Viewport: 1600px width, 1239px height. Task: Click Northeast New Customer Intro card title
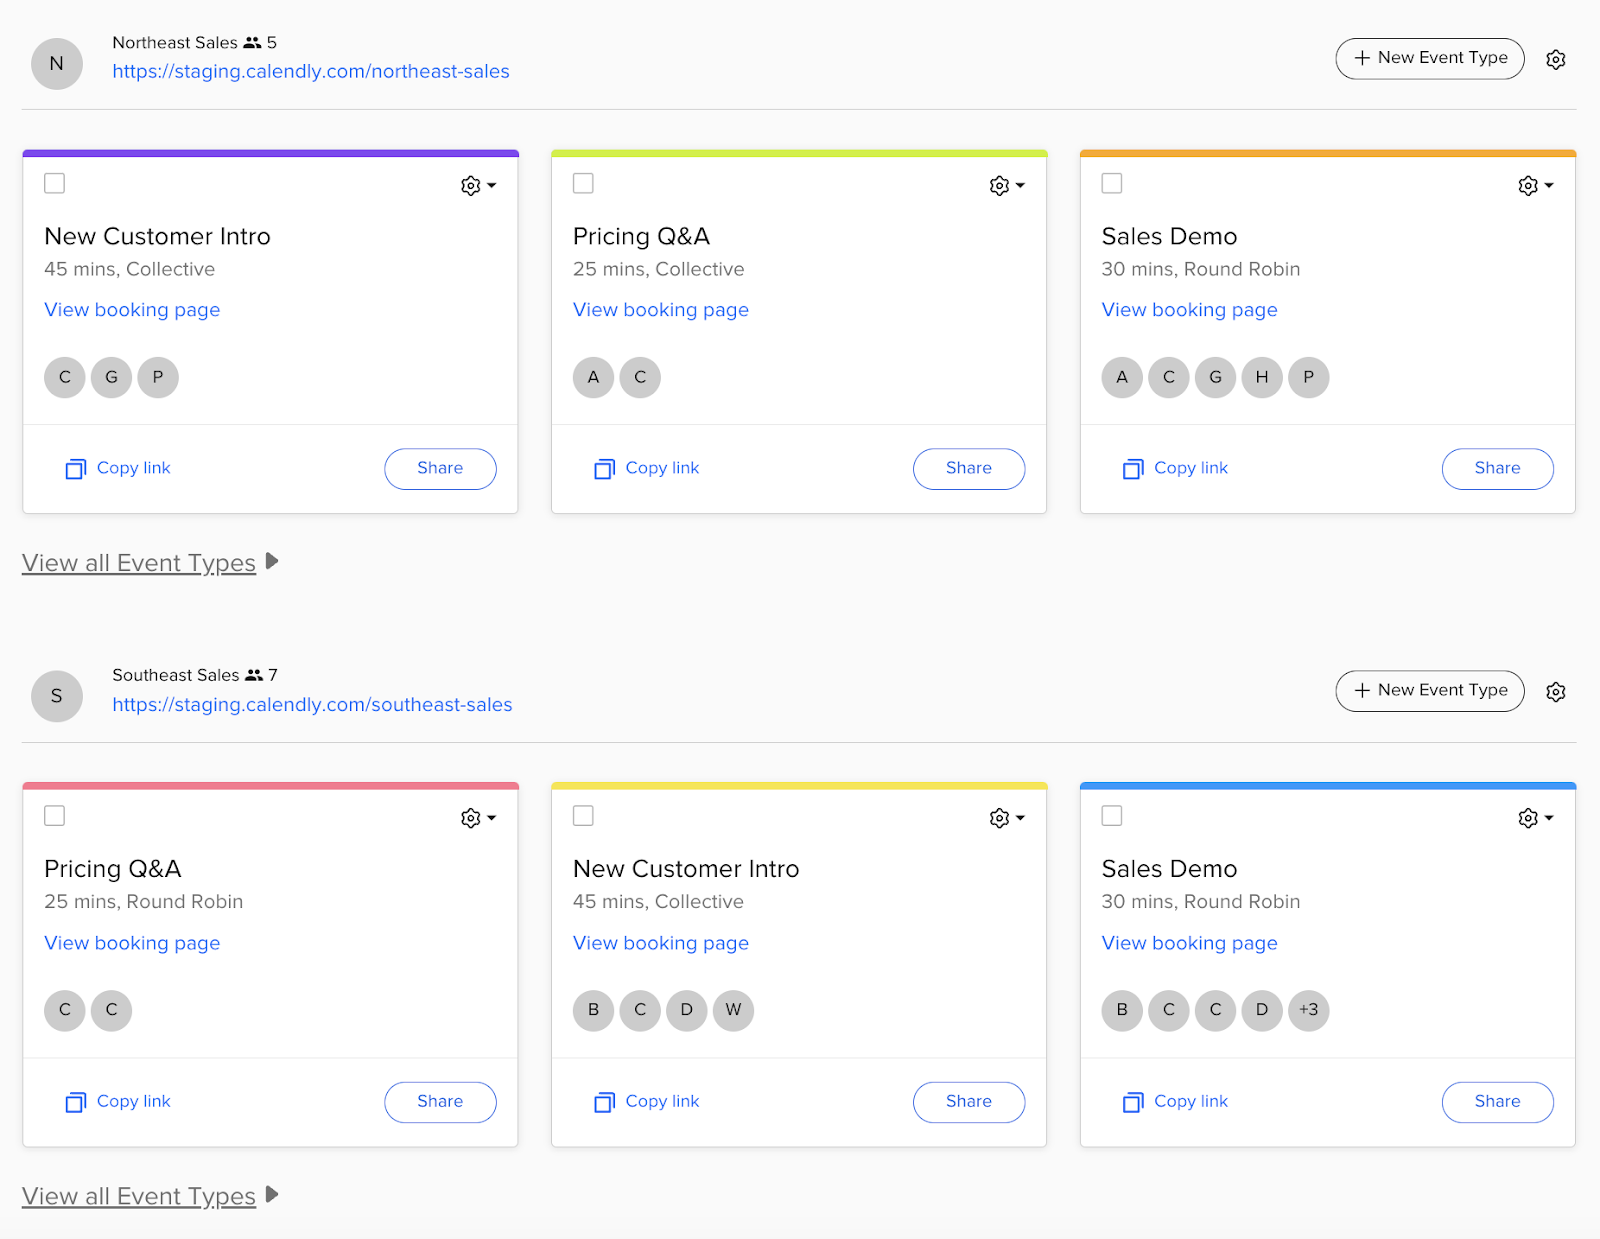pos(157,237)
